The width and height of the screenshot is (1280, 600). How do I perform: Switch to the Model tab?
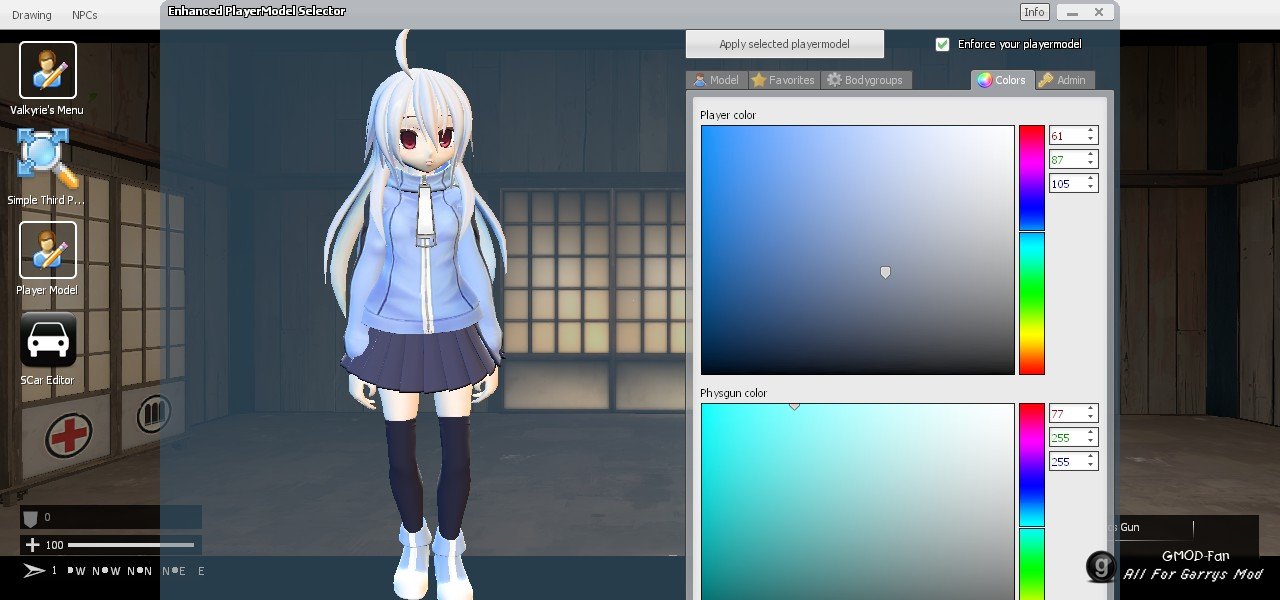coord(716,80)
